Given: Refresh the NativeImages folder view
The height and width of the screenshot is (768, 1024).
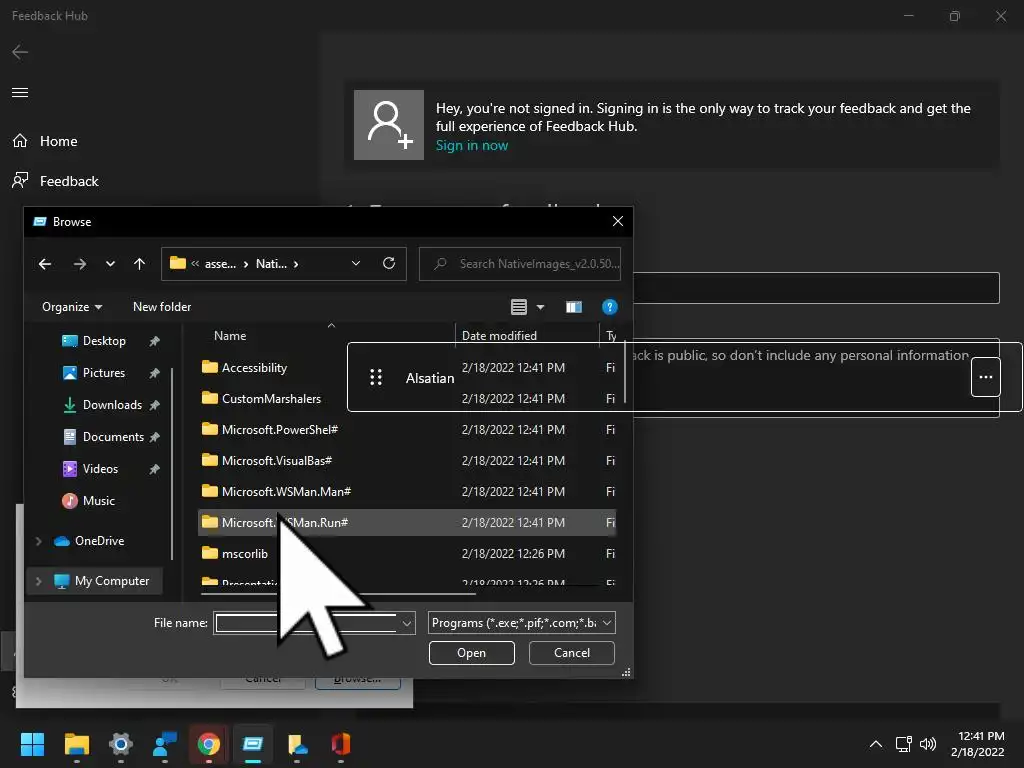Looking at the screenshot, I should [x=389, y=263].
